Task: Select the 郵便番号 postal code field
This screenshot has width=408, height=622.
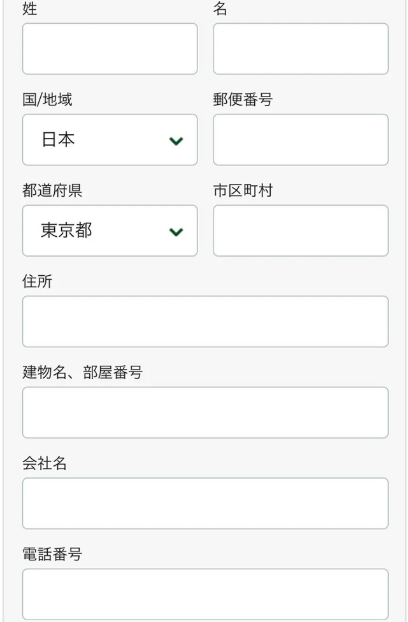Action: pos(301,140)
